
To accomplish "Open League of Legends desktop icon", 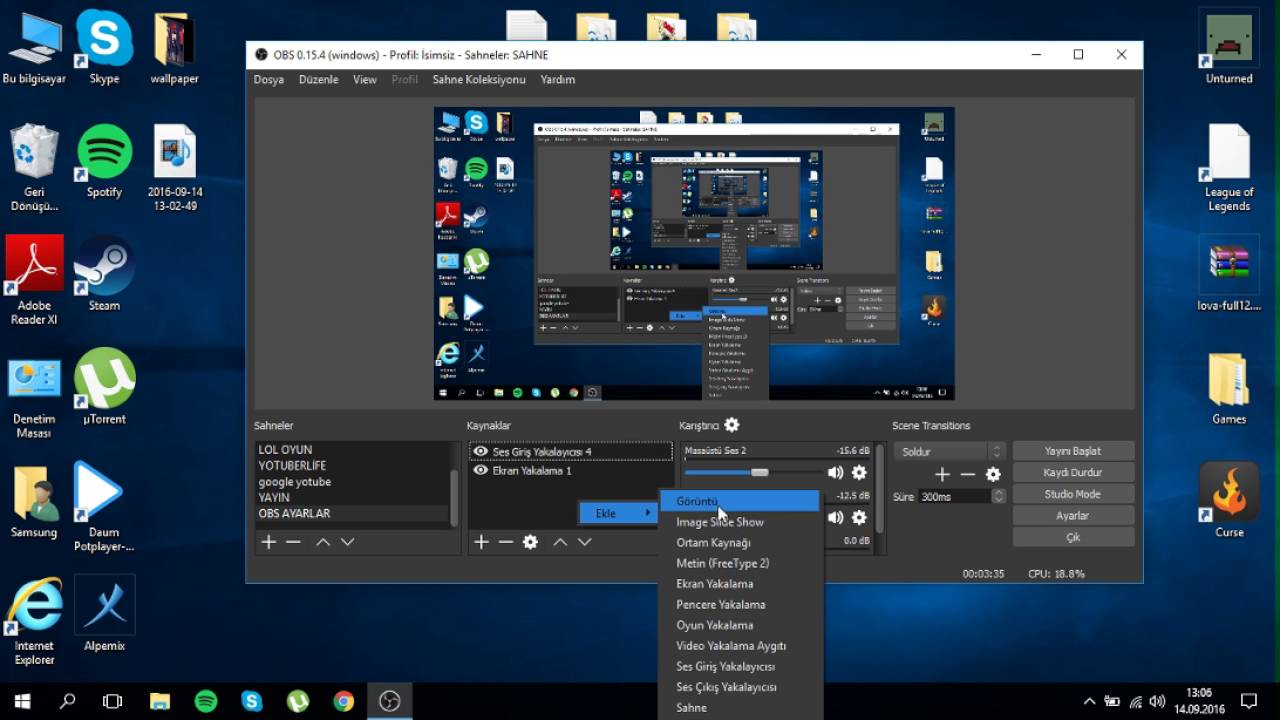I will point(1229,167).
